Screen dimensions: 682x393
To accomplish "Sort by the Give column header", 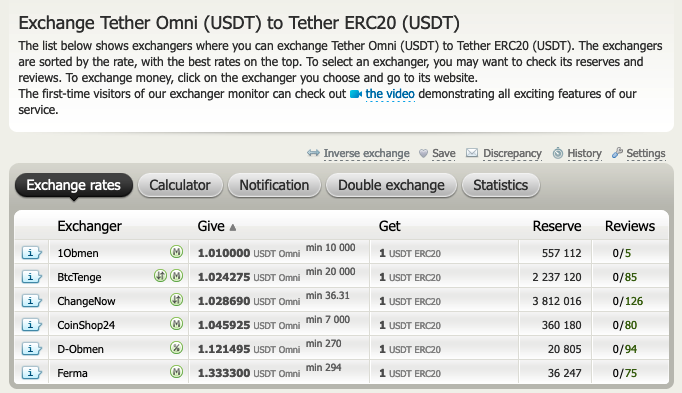I will point(211,226).
